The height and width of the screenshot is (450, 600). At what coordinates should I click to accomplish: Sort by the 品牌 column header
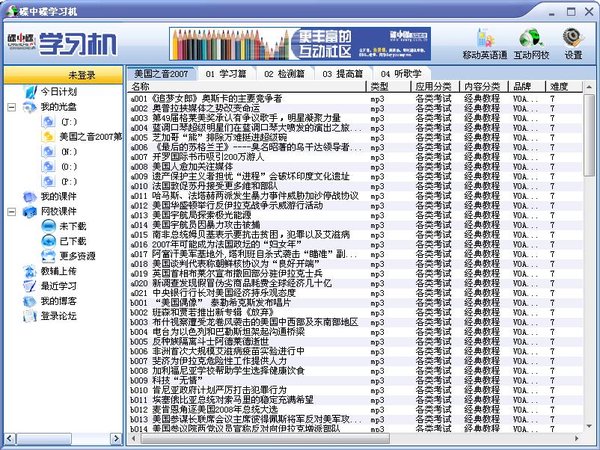tap(527, 86)
